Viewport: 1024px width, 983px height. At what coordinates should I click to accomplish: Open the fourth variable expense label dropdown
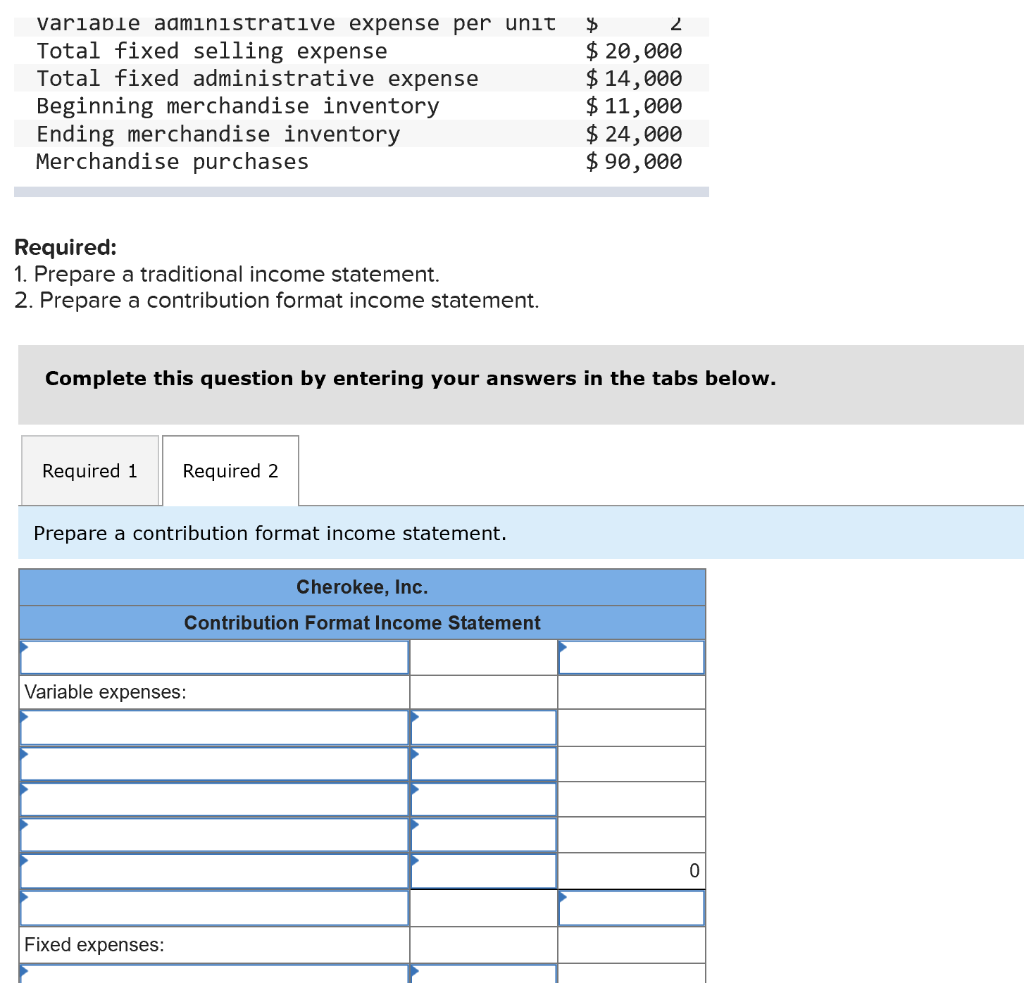pos(214,835)
